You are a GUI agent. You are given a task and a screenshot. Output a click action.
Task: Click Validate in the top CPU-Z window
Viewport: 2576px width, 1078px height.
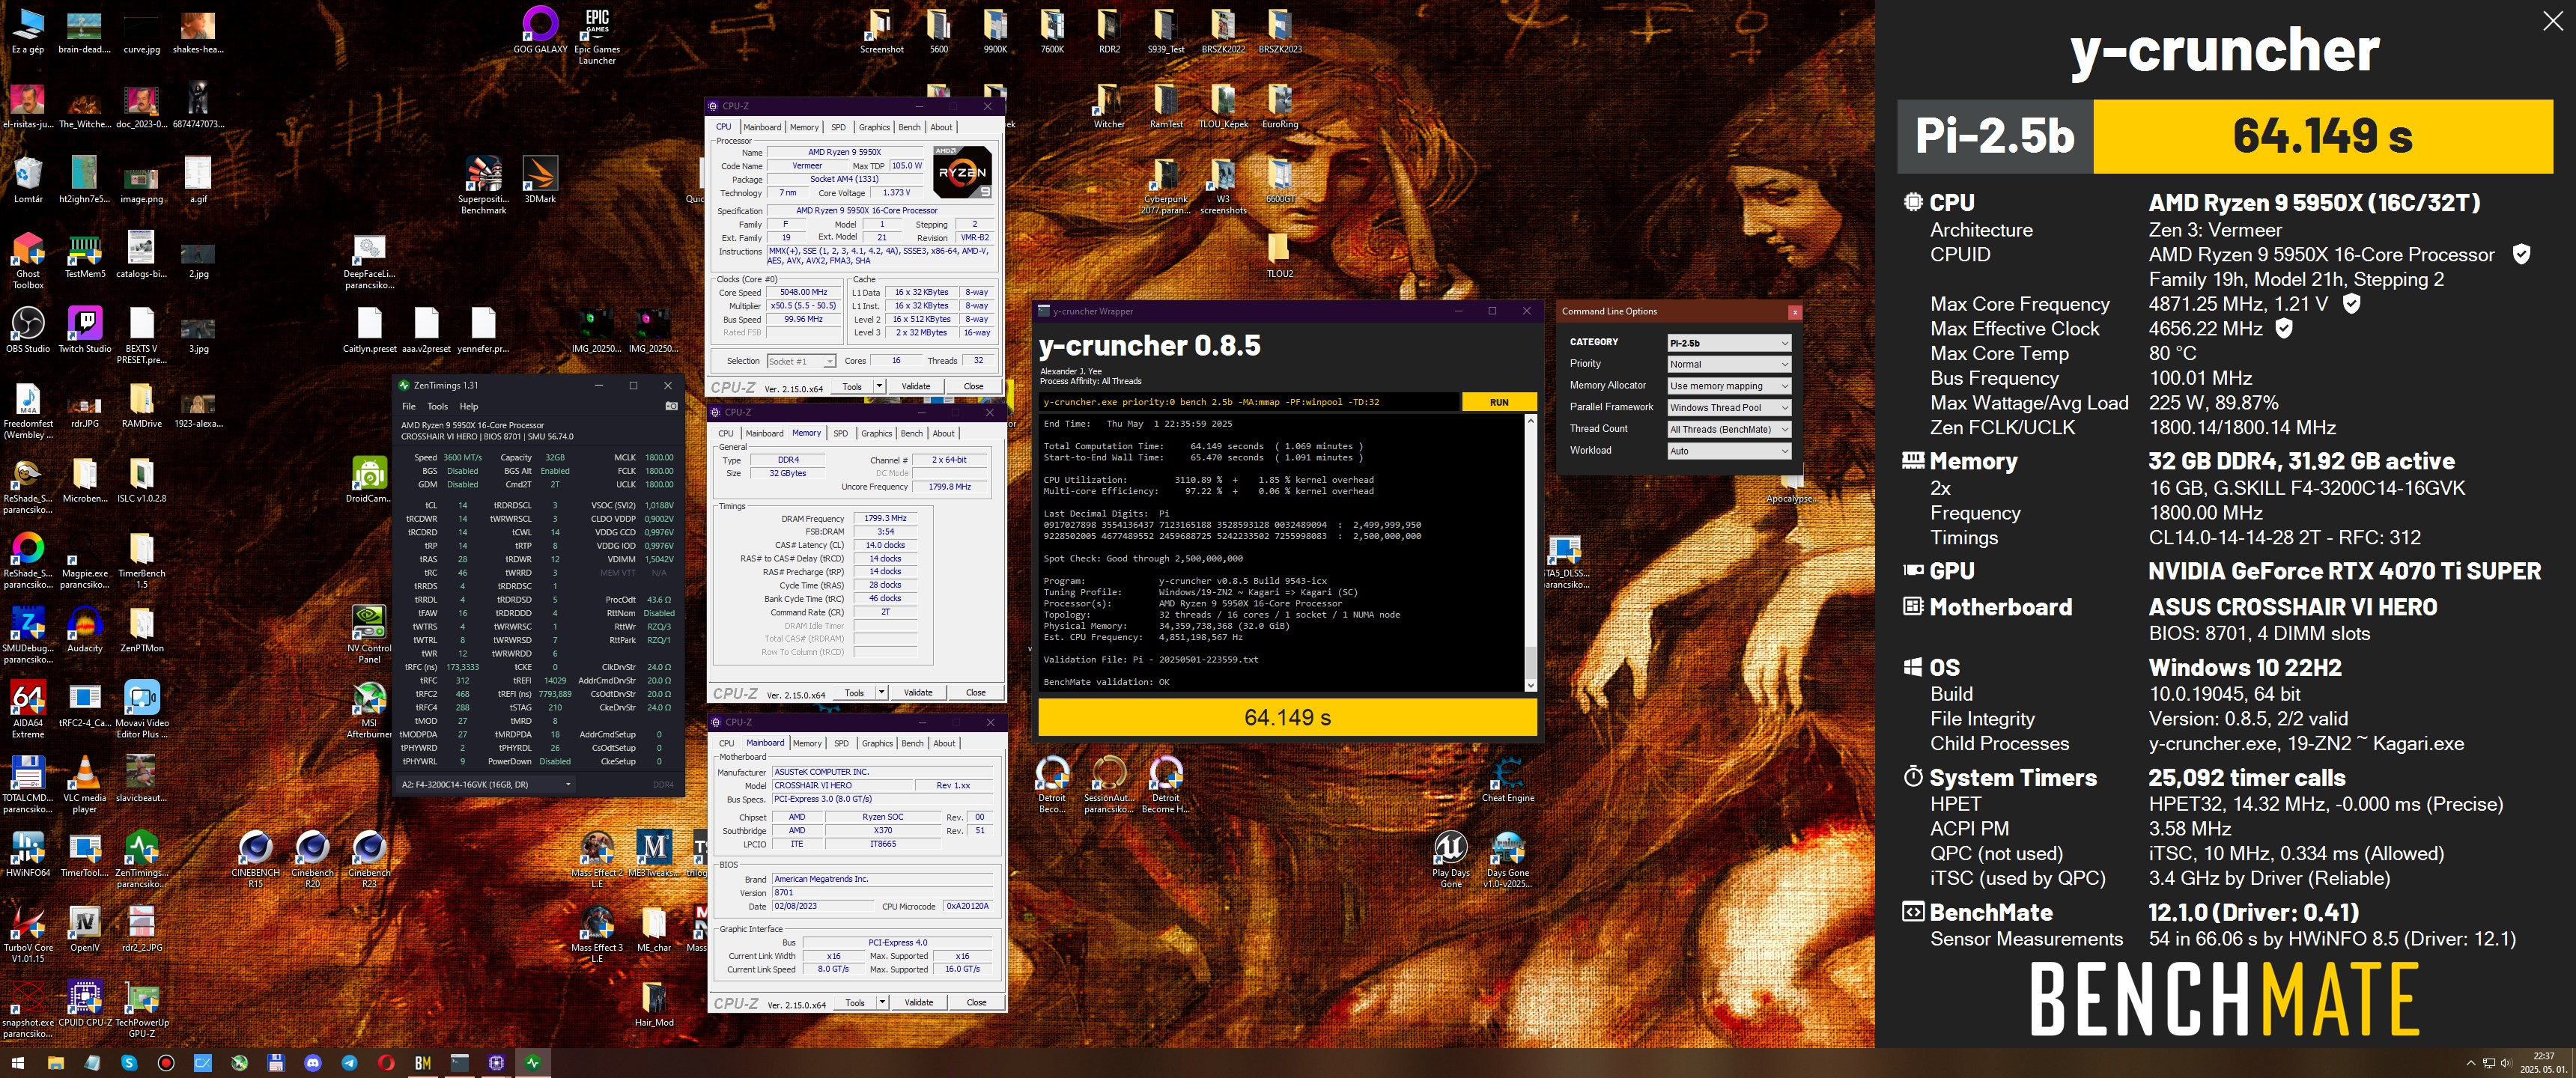(x=915, y=386)
